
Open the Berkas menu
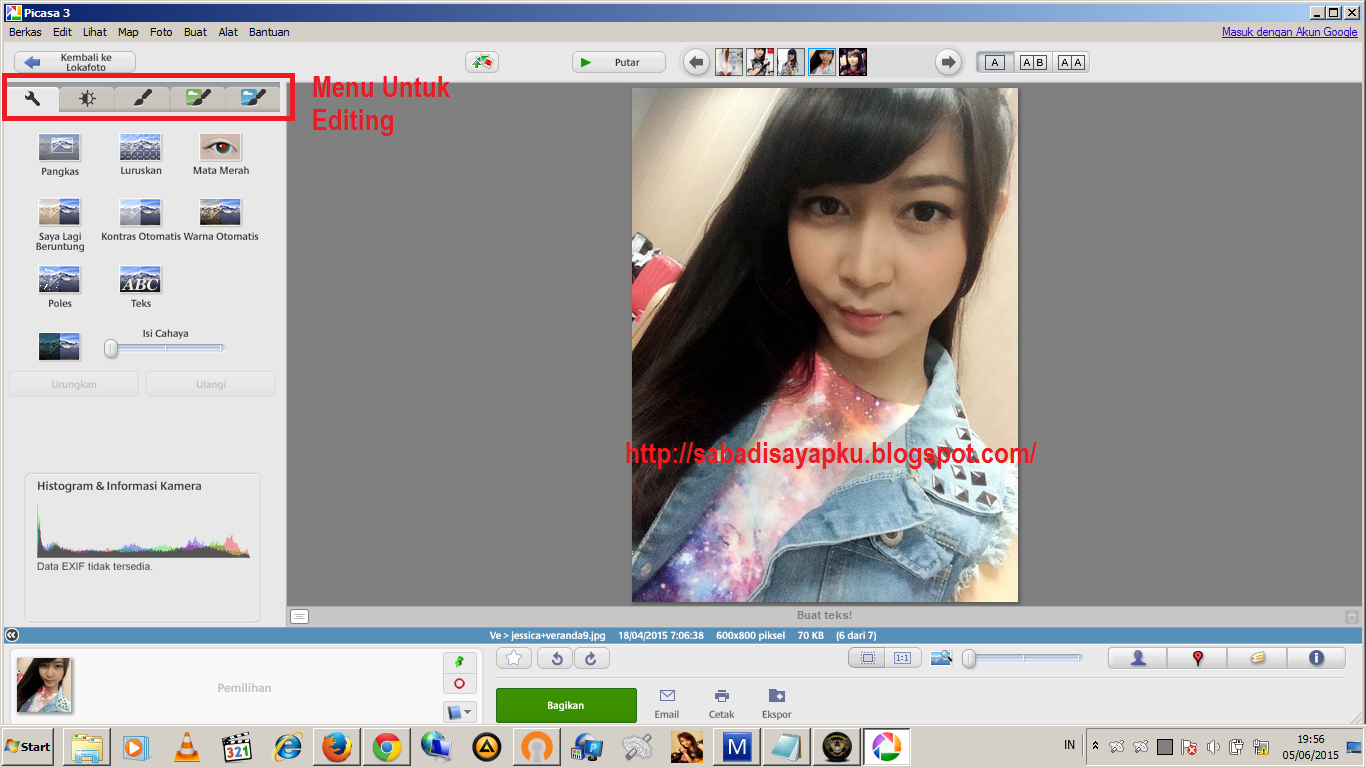coord(25,32)
